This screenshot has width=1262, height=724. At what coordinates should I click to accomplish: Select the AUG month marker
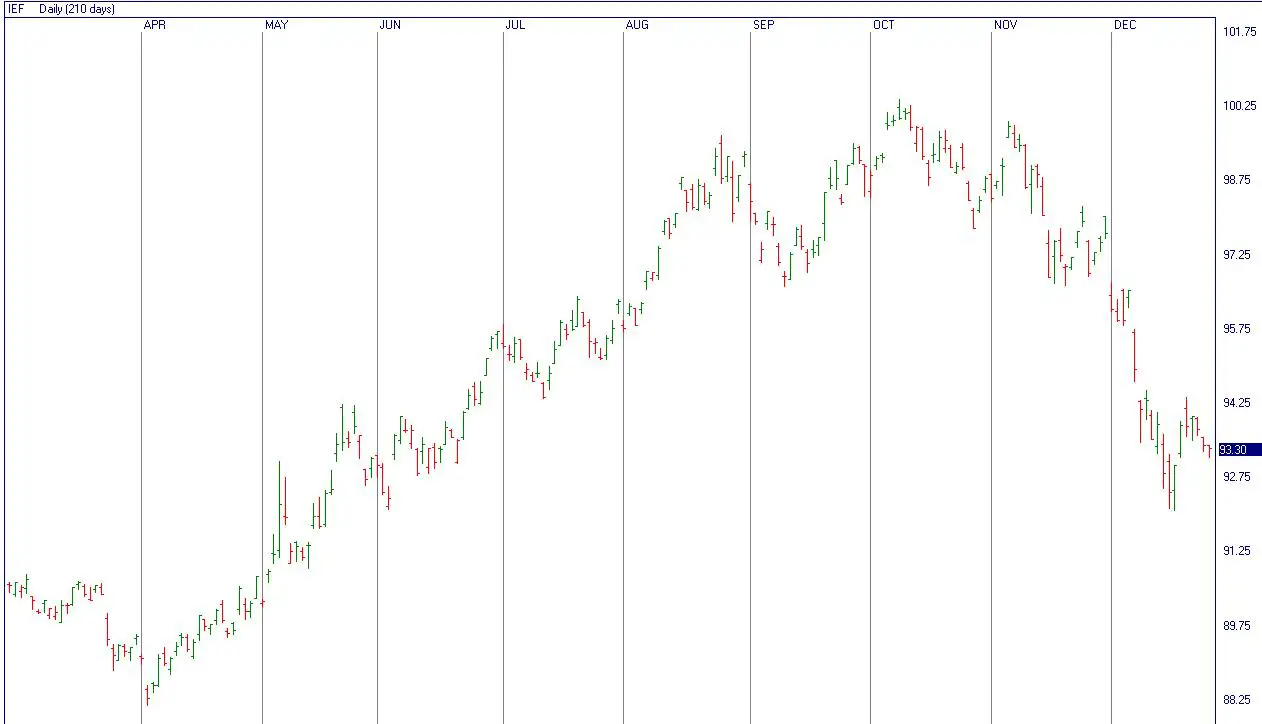637,25
